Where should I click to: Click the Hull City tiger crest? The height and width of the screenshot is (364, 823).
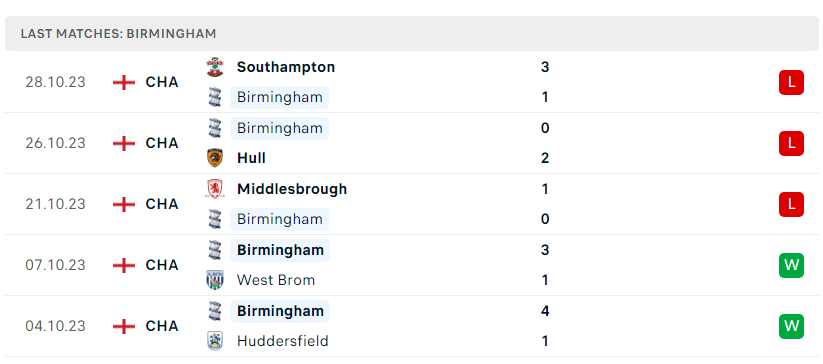coord(215,158)
